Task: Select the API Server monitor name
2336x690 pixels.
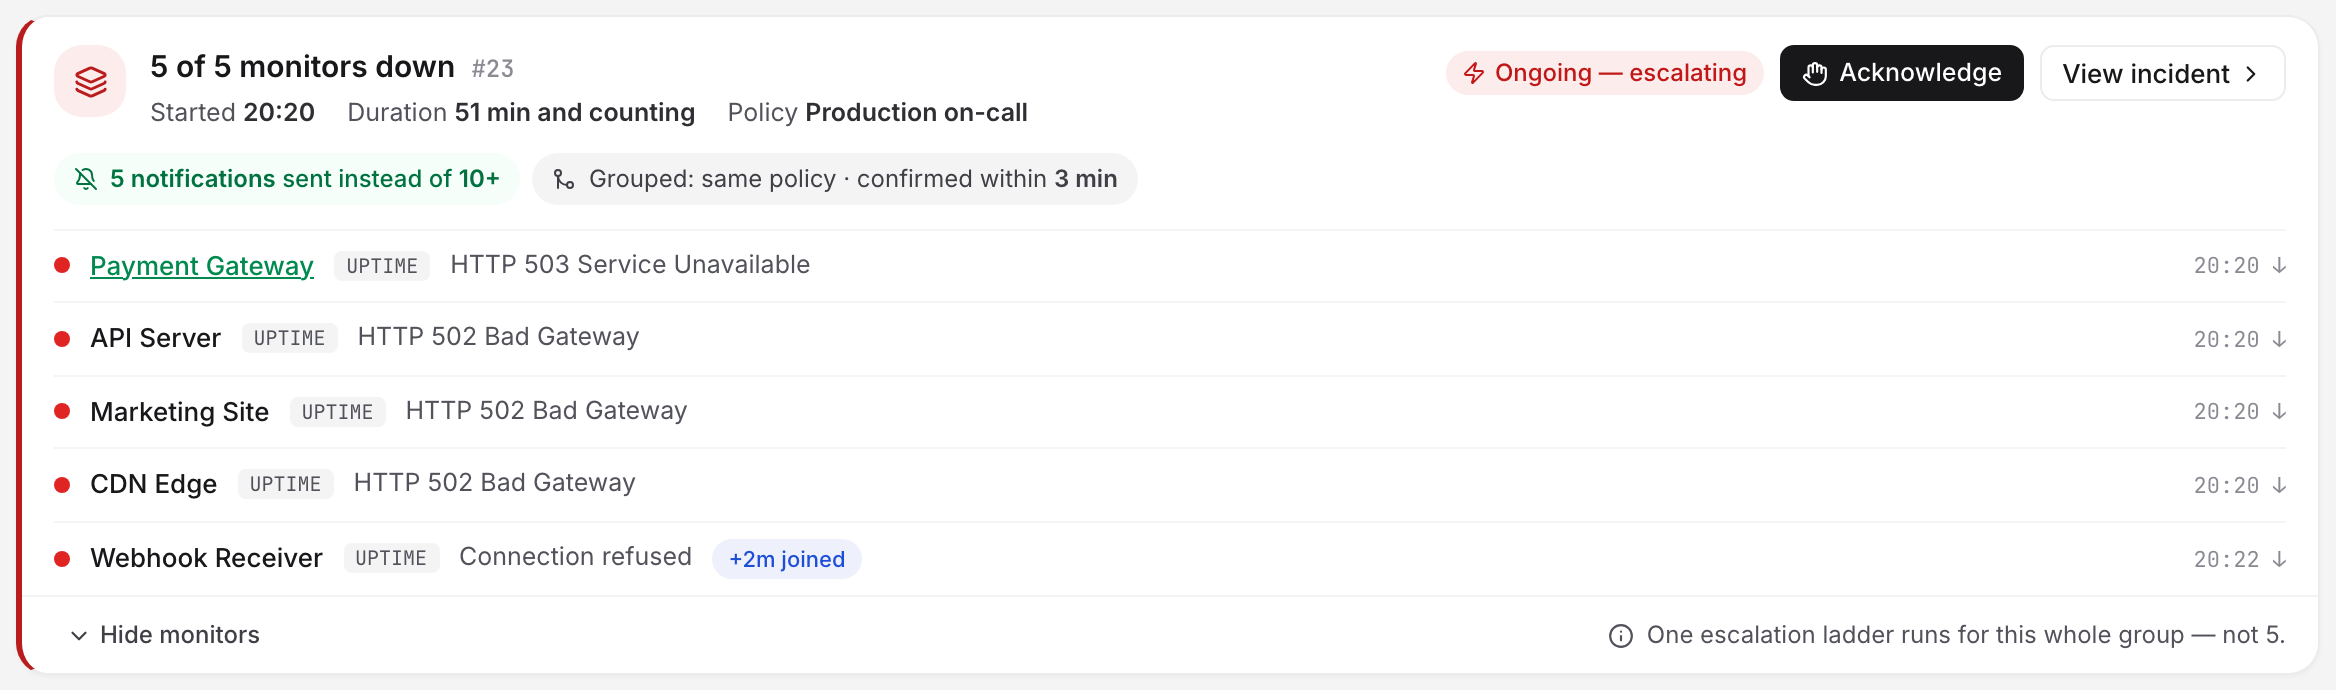Action: (155, 338)
